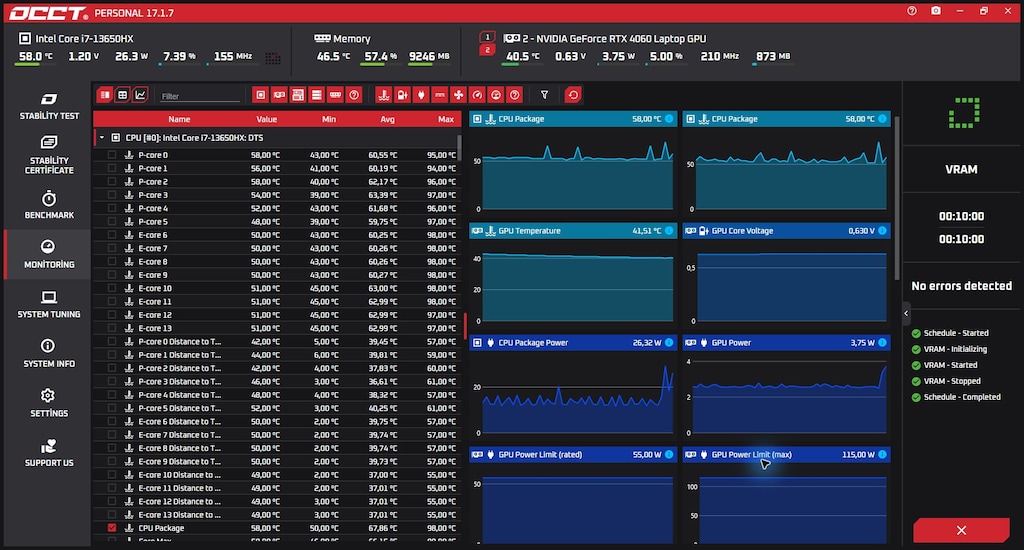This screenshot has width=1024, height=550.
Task: Click the funnel filter icon
Action: point(544,95)
